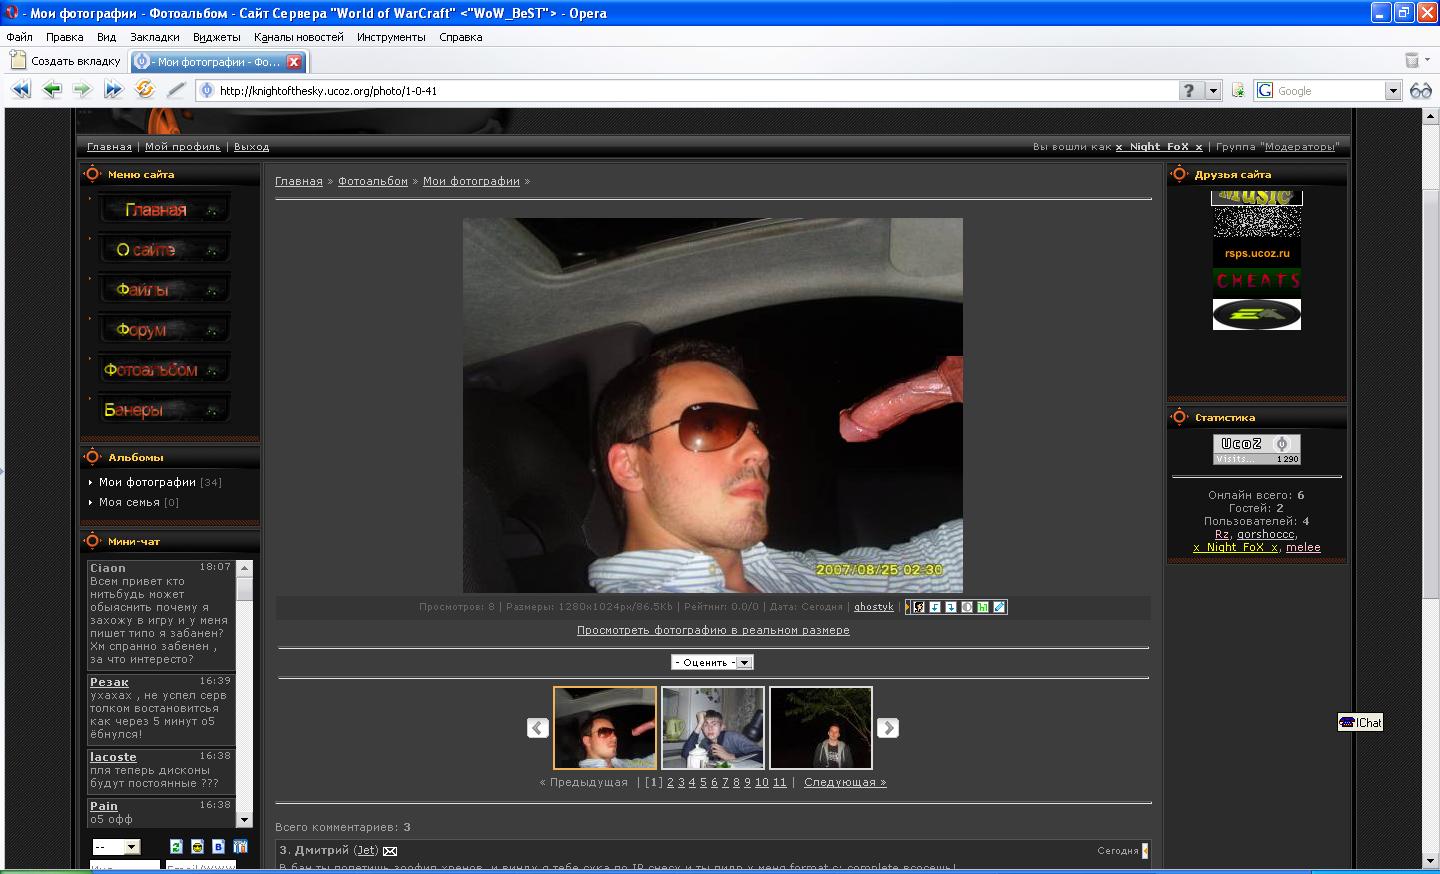The height and width of the screenshot is (874, 1440).
Task: Click the rewind button in navigation toolbar
Action: [21, 90]
